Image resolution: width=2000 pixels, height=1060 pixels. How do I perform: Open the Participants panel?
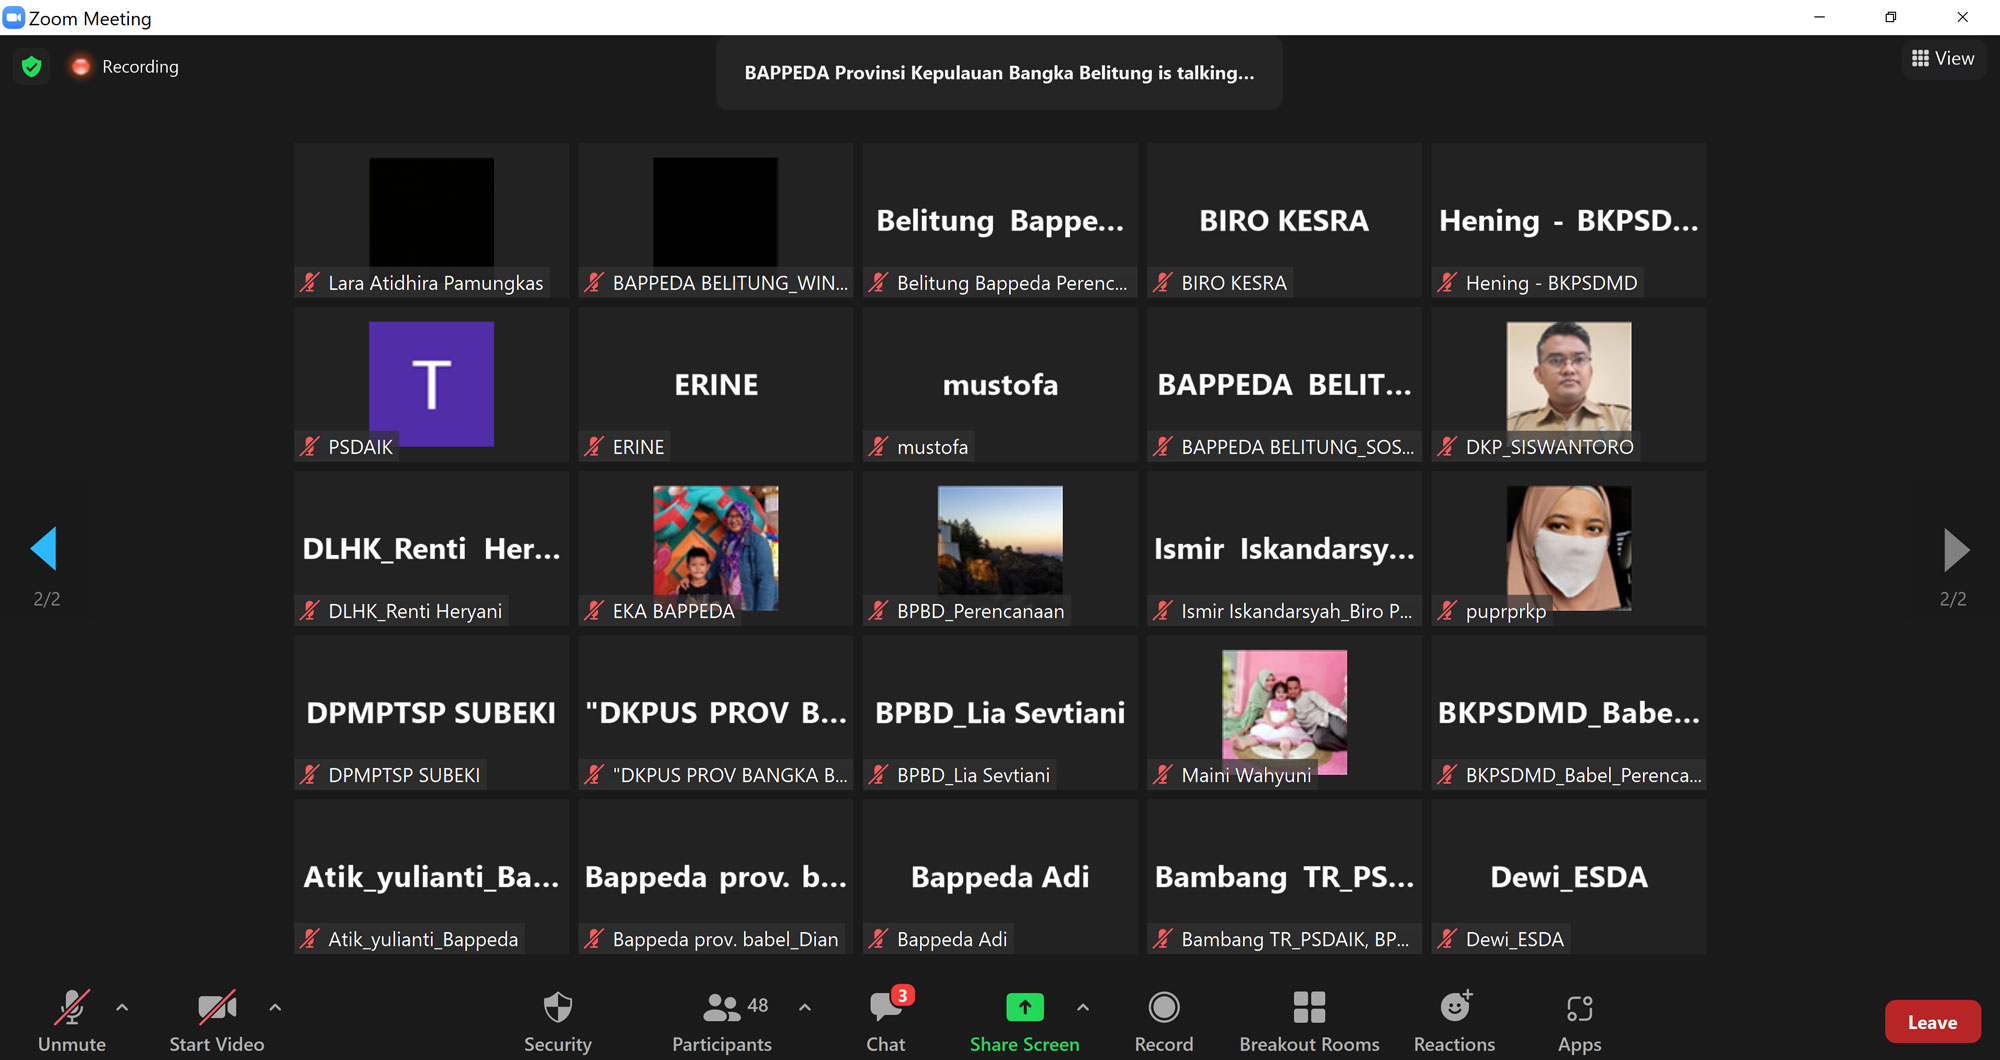(722, 1008)
